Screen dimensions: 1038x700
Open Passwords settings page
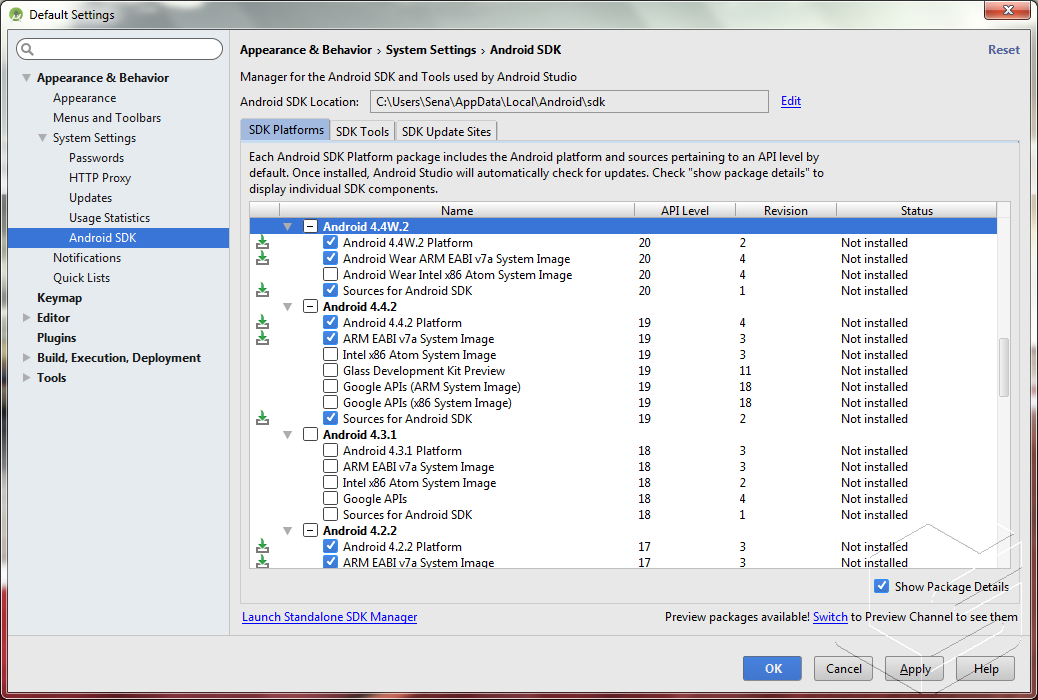point(97,158)
